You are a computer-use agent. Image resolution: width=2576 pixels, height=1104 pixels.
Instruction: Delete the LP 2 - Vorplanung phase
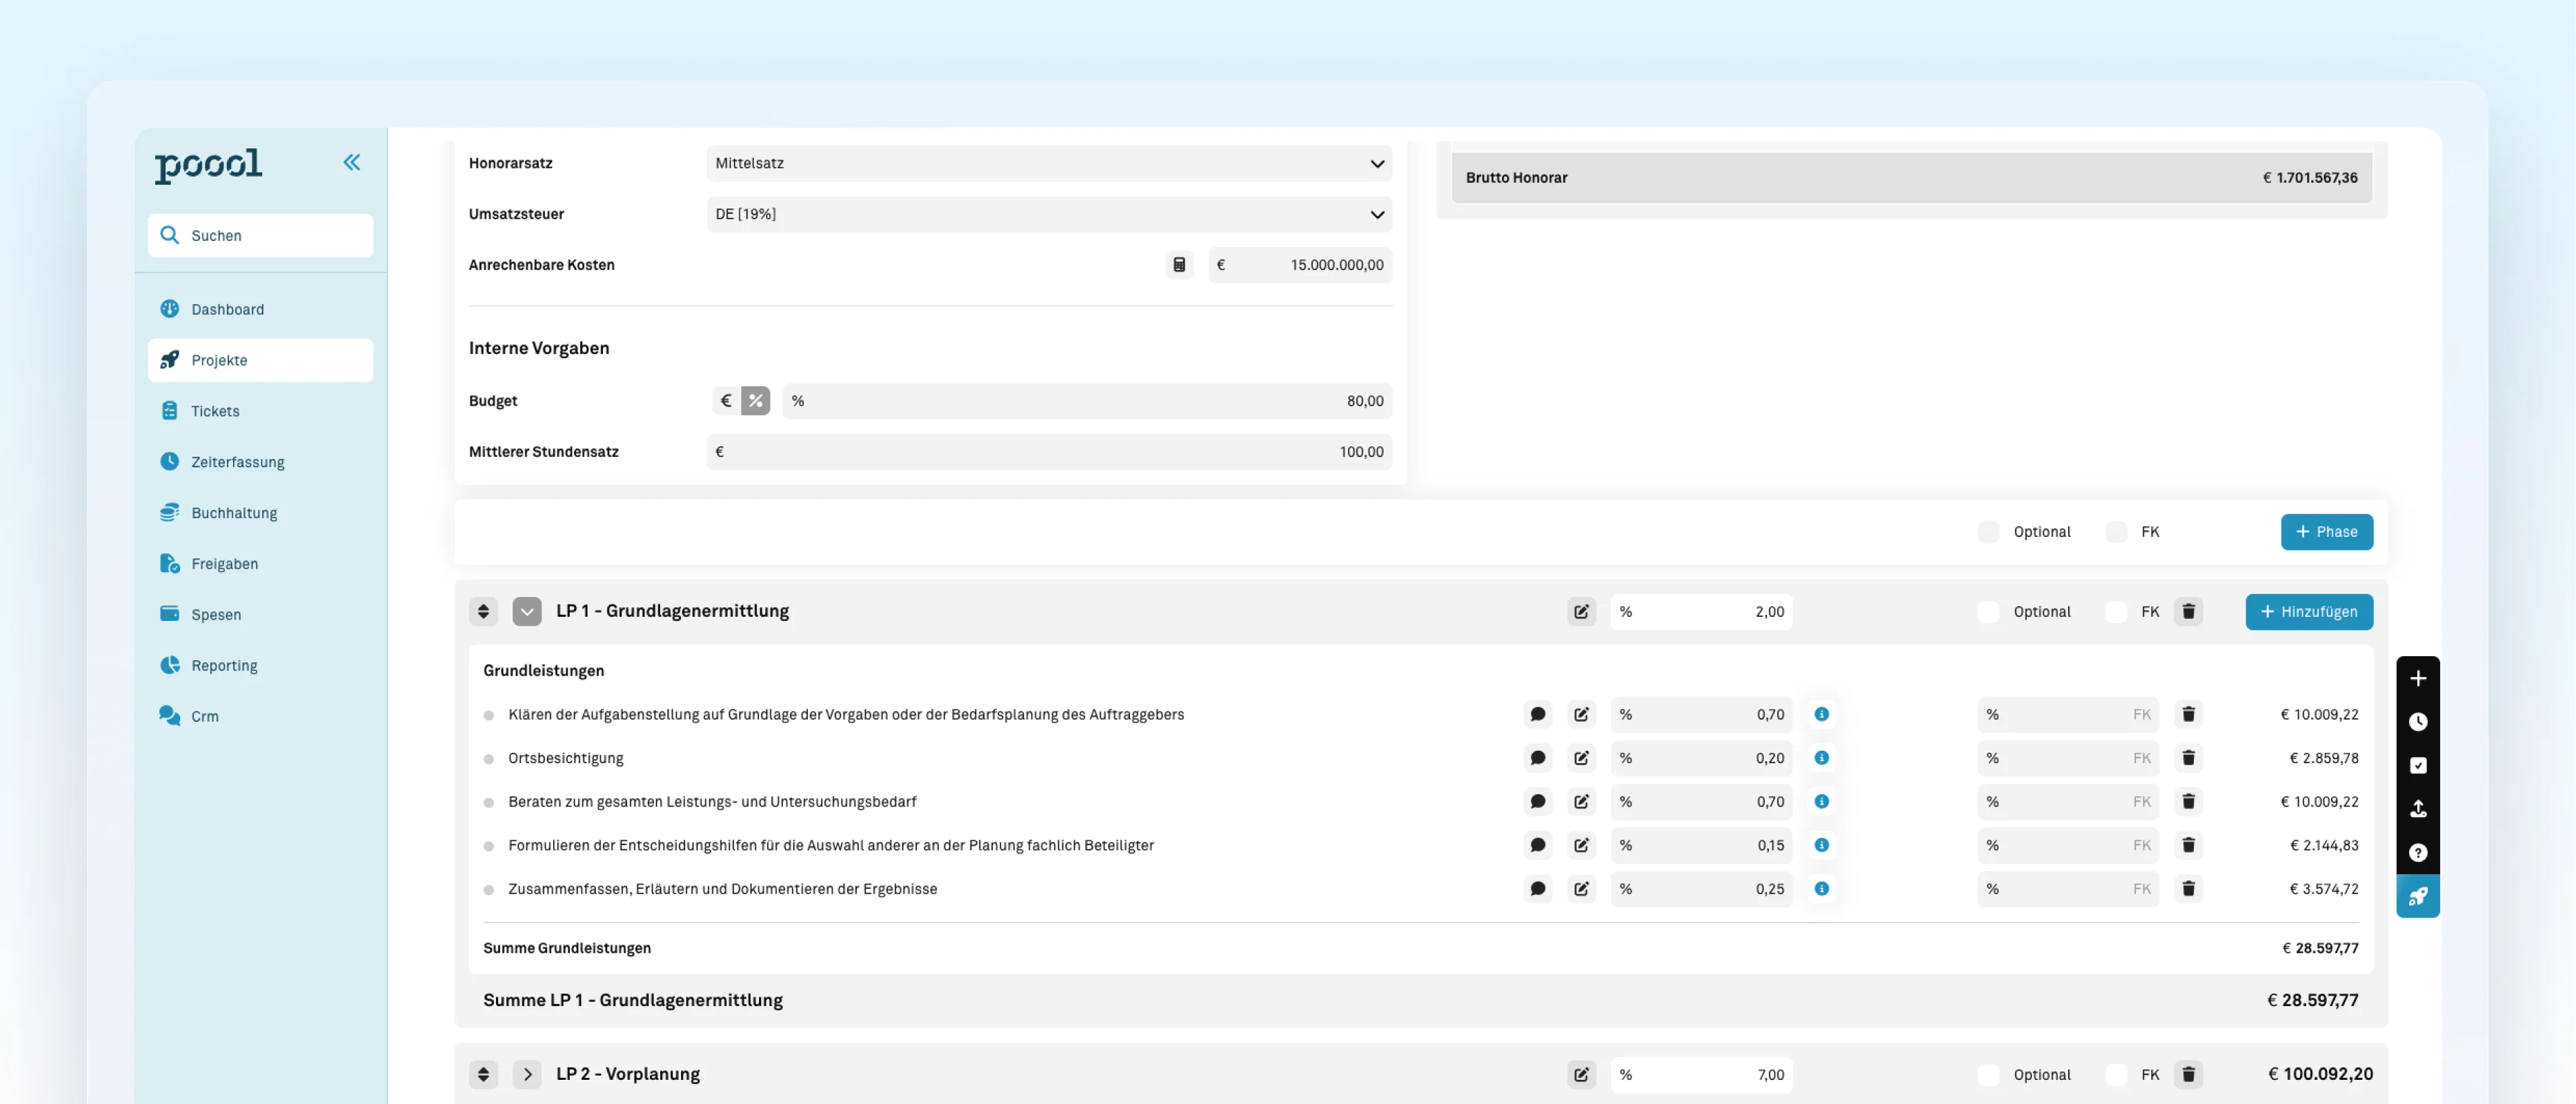[x=2188, y=1075]
